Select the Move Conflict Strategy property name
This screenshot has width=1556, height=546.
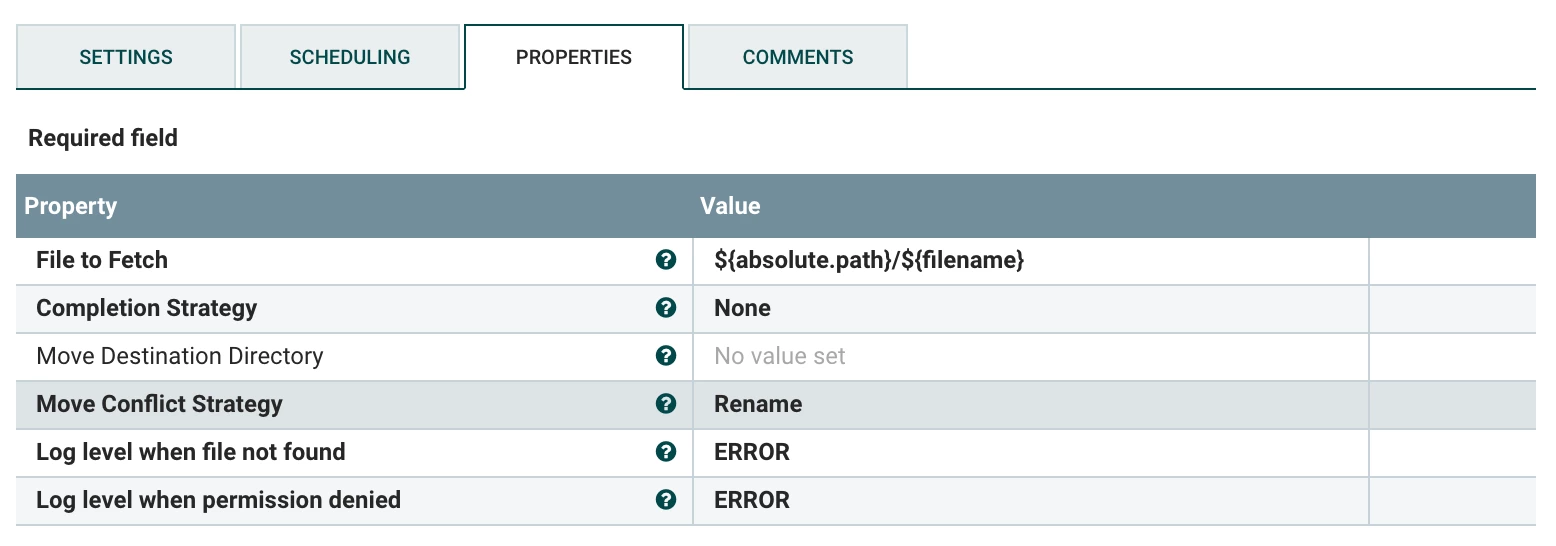pyautogui.click(x=159, y=404)
